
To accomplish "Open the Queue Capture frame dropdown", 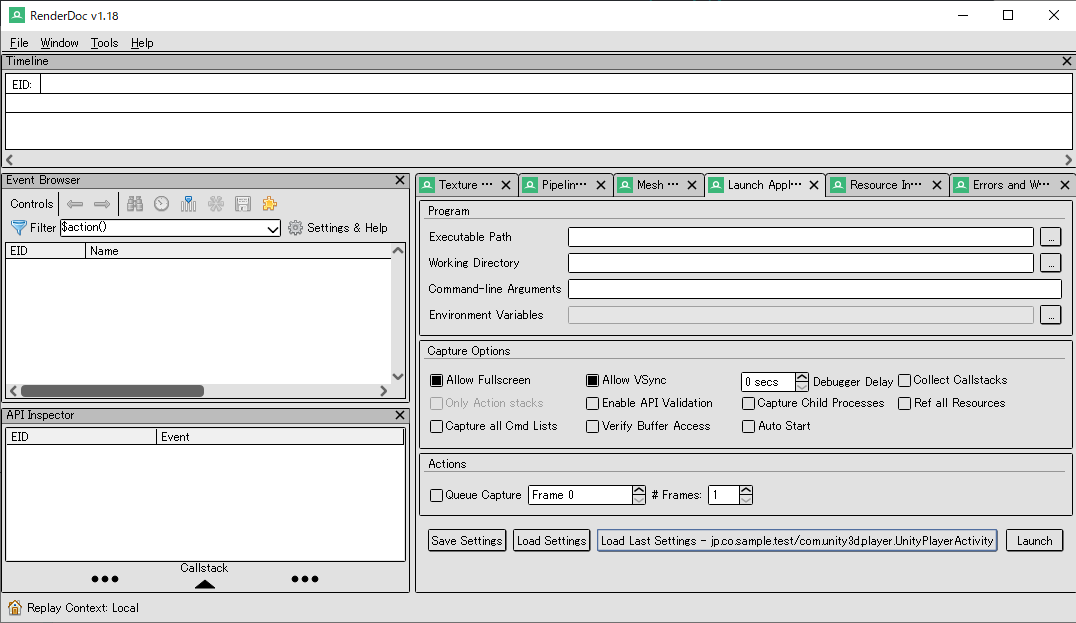I will 638,494.
